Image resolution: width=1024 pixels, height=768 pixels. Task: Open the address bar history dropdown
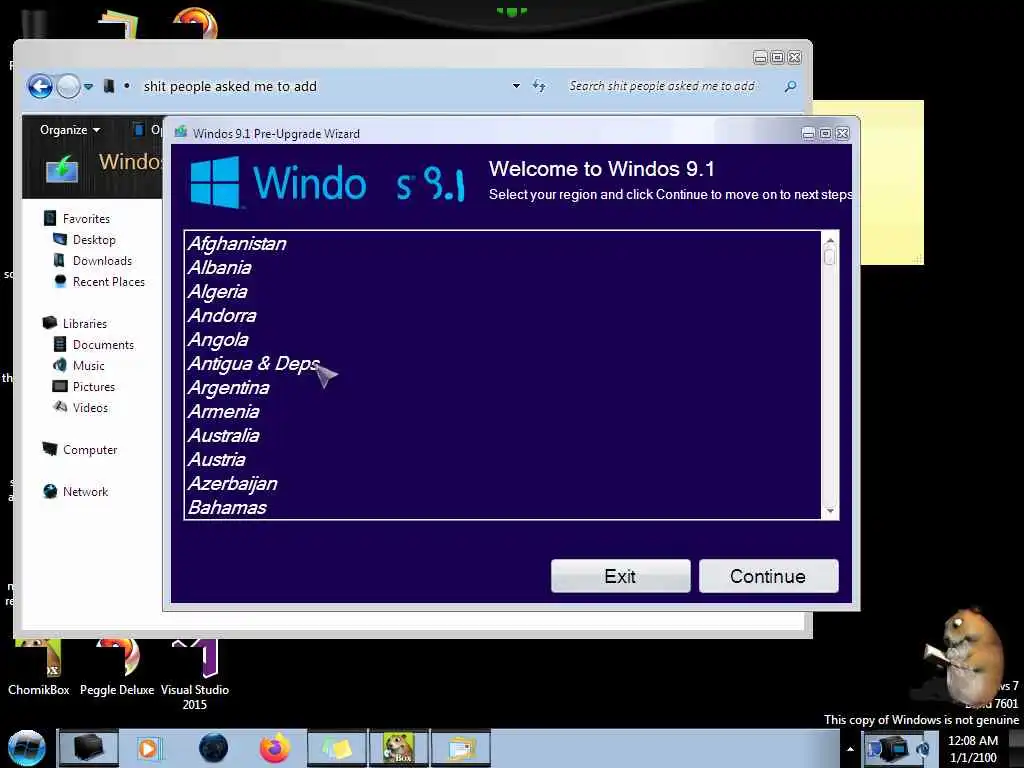click(516, 86)
